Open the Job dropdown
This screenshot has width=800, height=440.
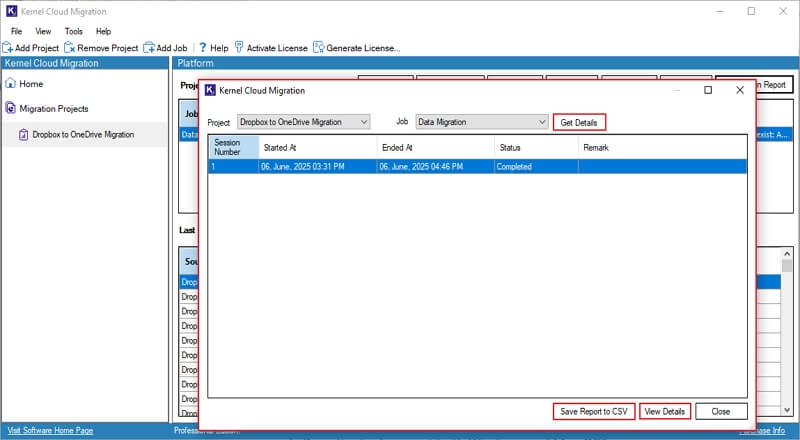point(482,122)
